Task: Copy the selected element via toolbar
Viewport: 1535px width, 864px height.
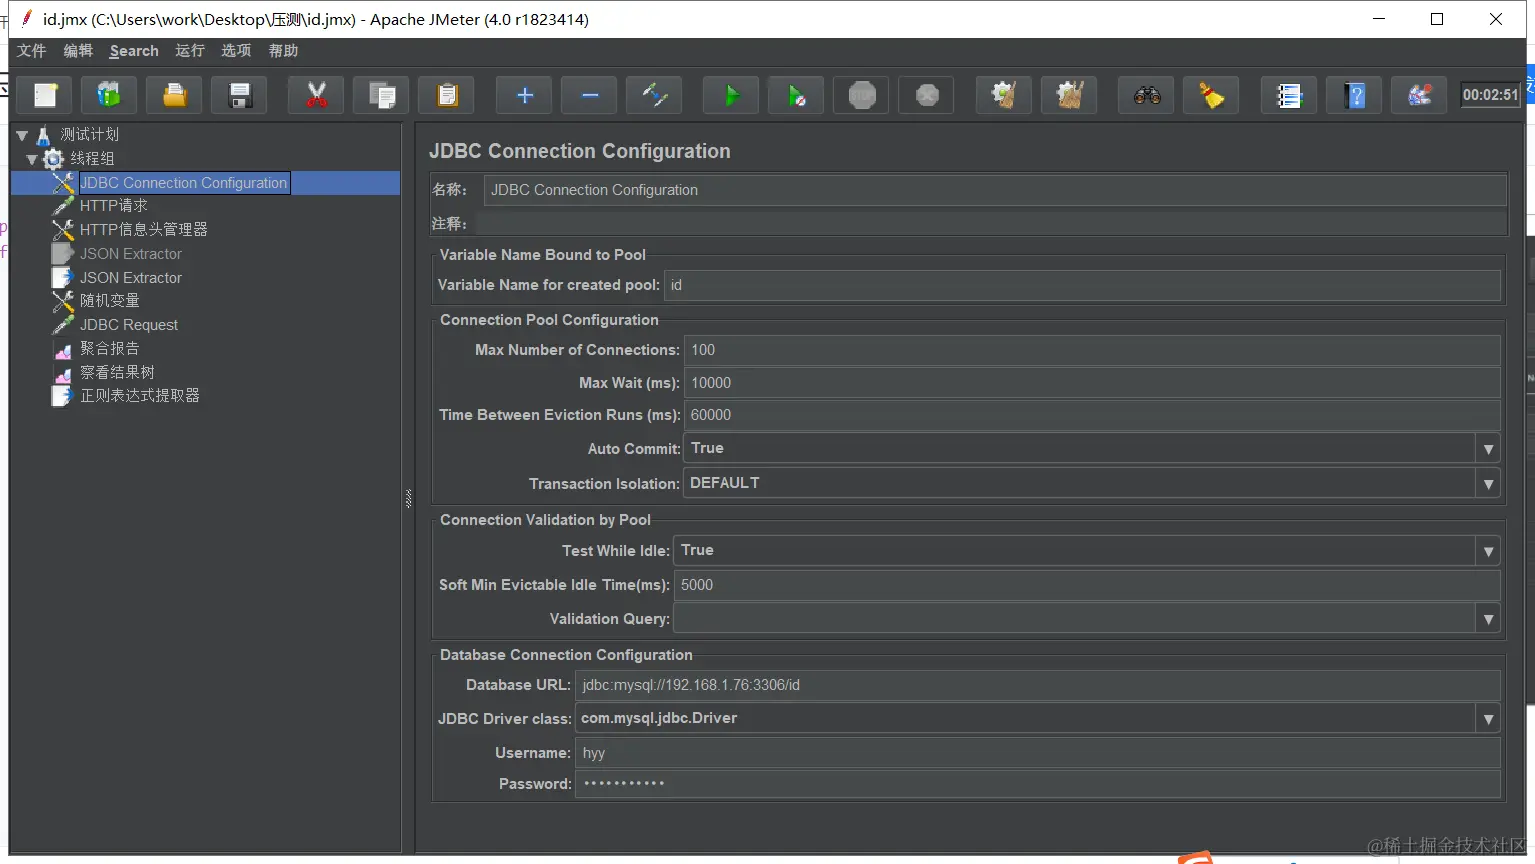Action: (382, 95)
